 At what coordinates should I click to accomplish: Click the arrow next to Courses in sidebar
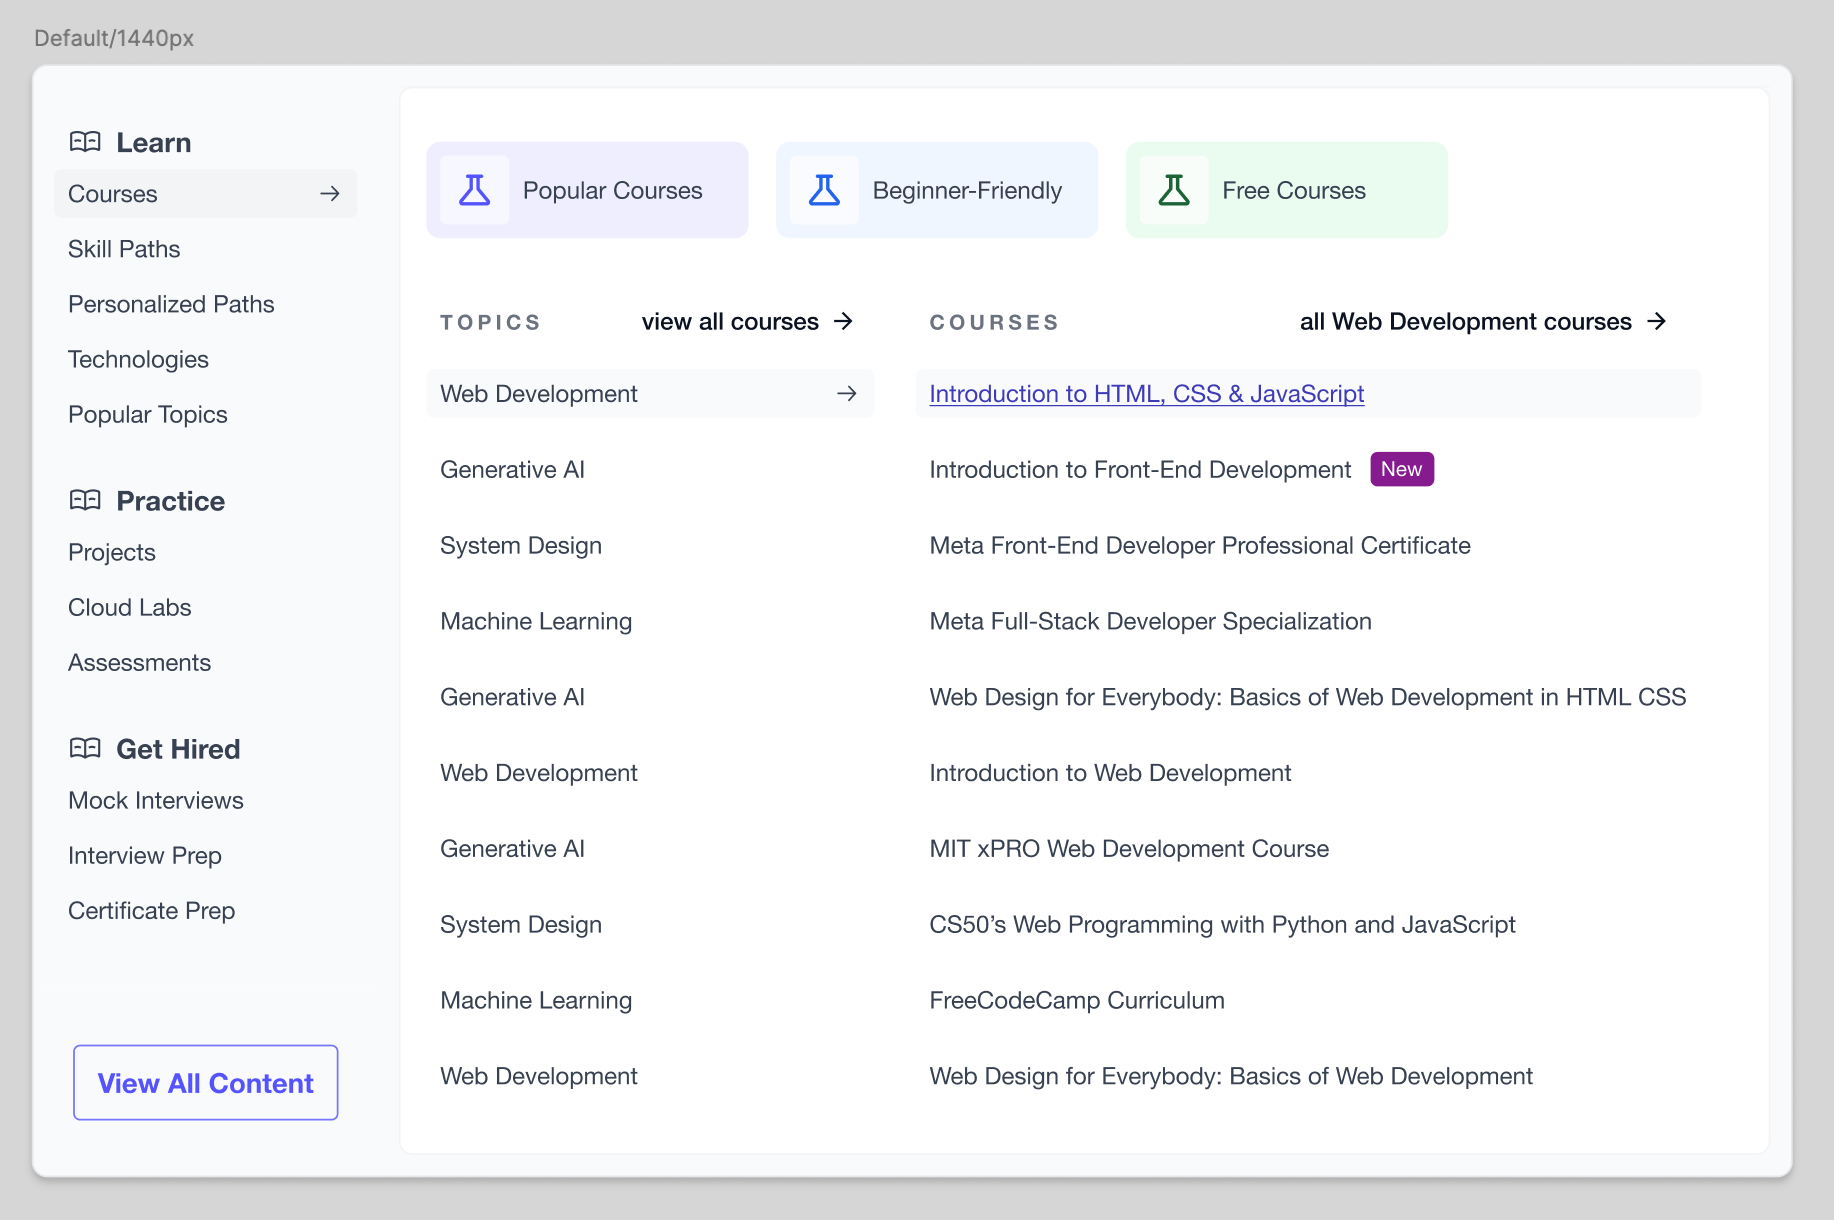[x=330, y=194]
